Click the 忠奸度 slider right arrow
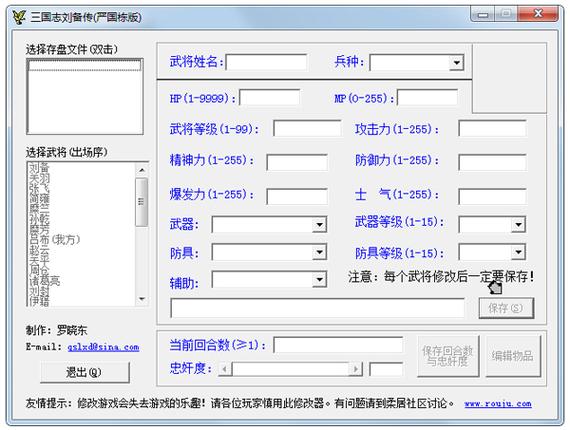The image size is (570, 430). click(355, 369)
